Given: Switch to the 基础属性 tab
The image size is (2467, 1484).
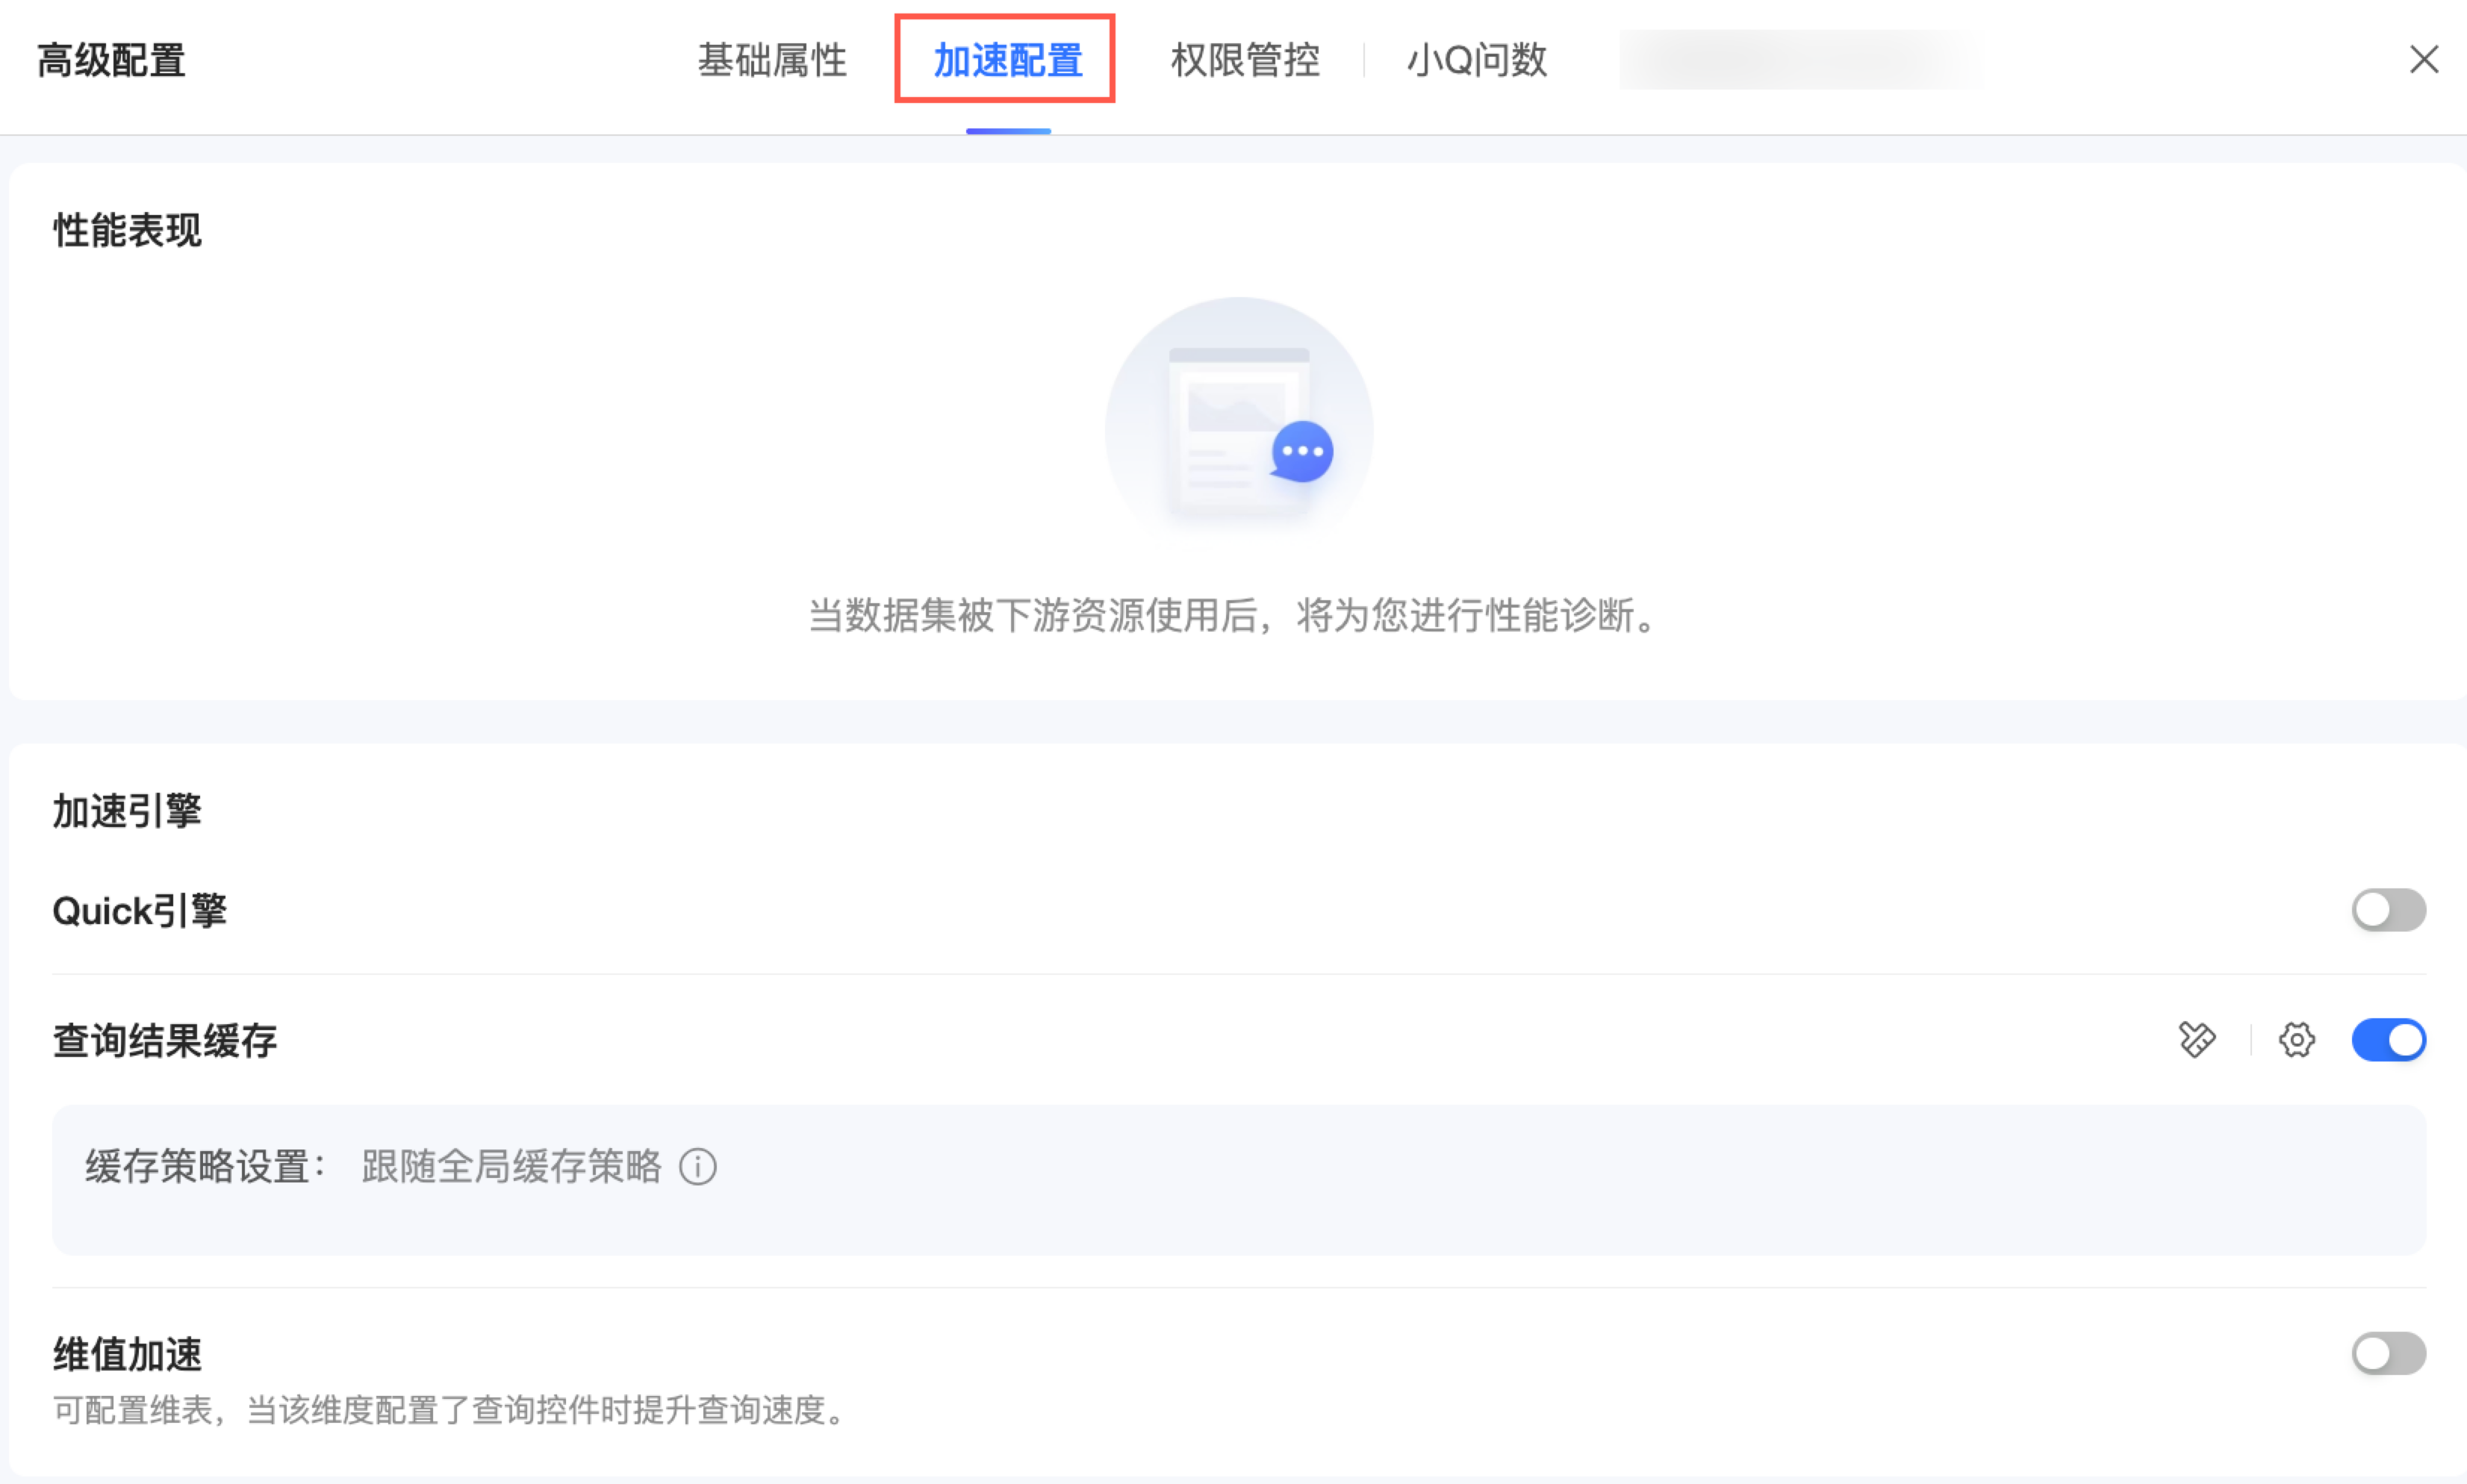Looking at the screenshot, I should point(771,60).
